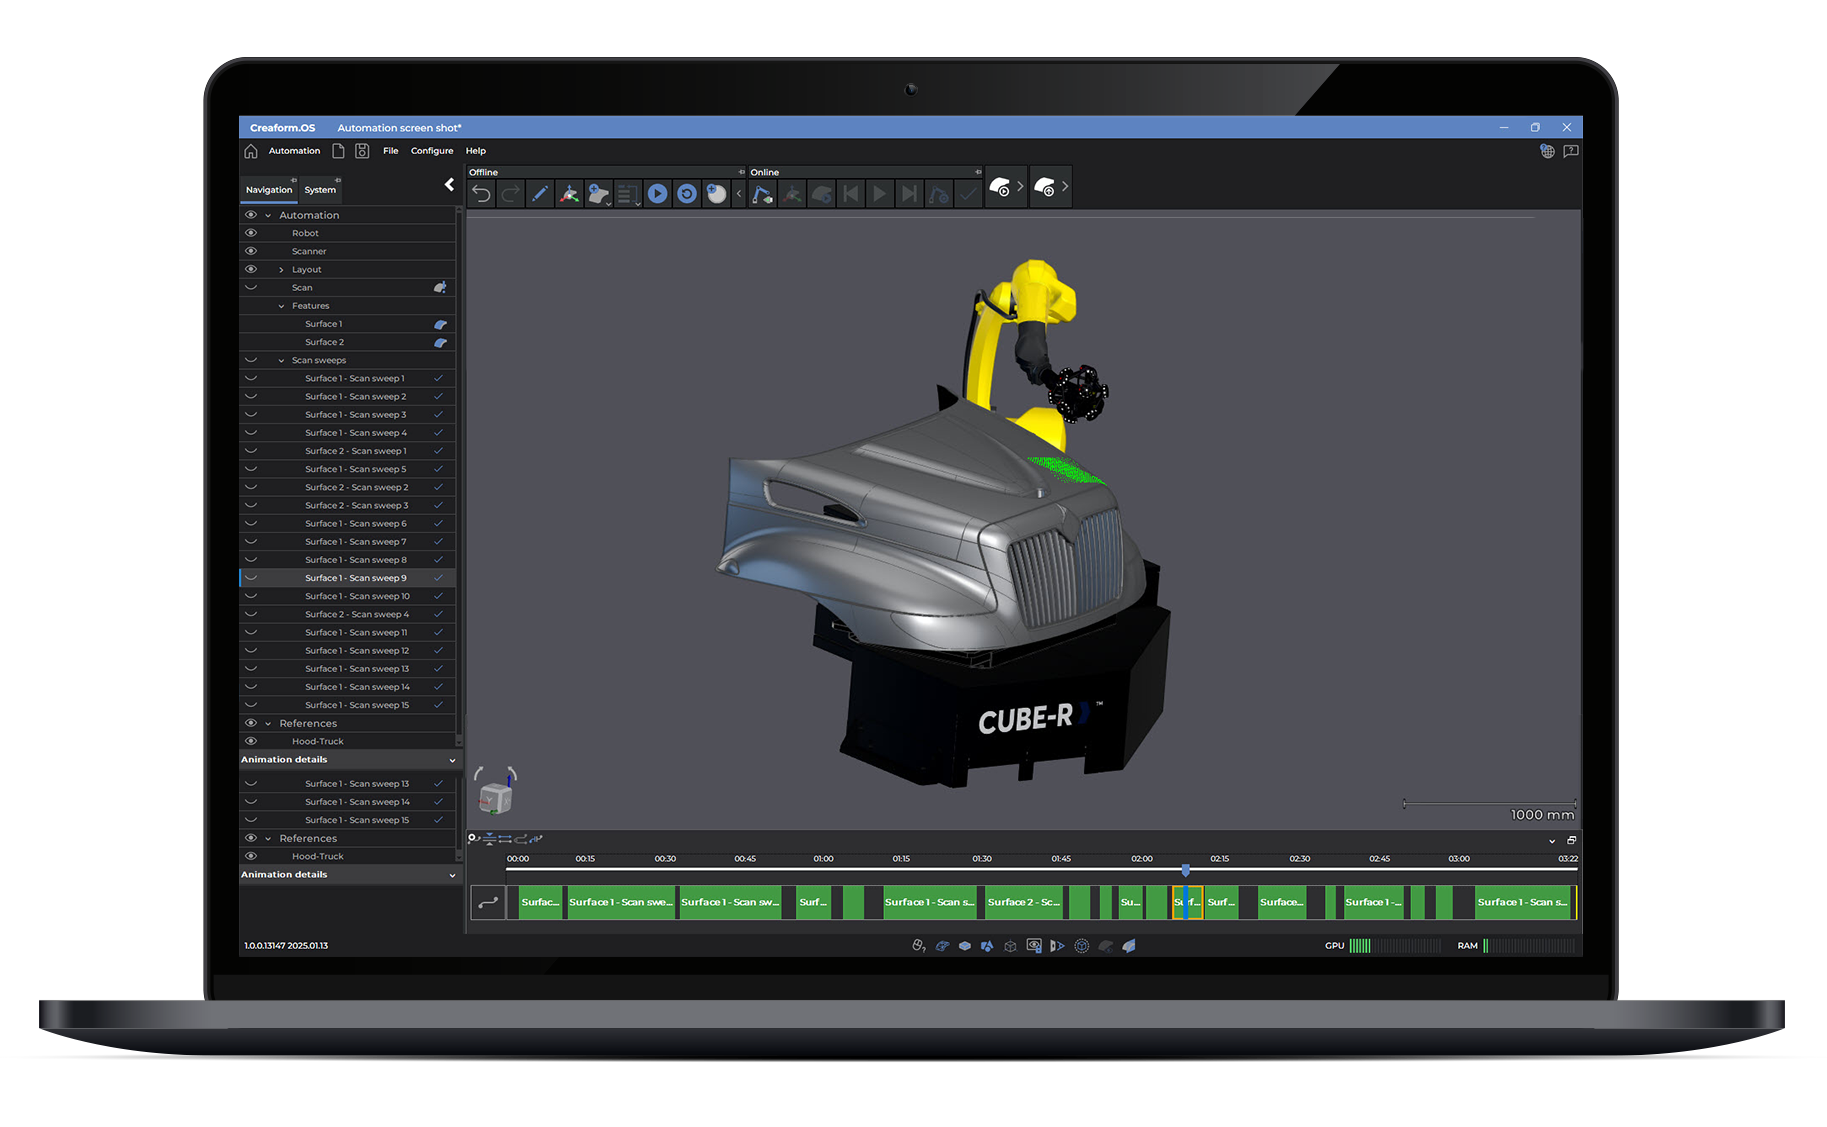Open the File menu
The height and width of the screenshot is (1127, 1827).
pyautogui.click(x=390, y=151)
